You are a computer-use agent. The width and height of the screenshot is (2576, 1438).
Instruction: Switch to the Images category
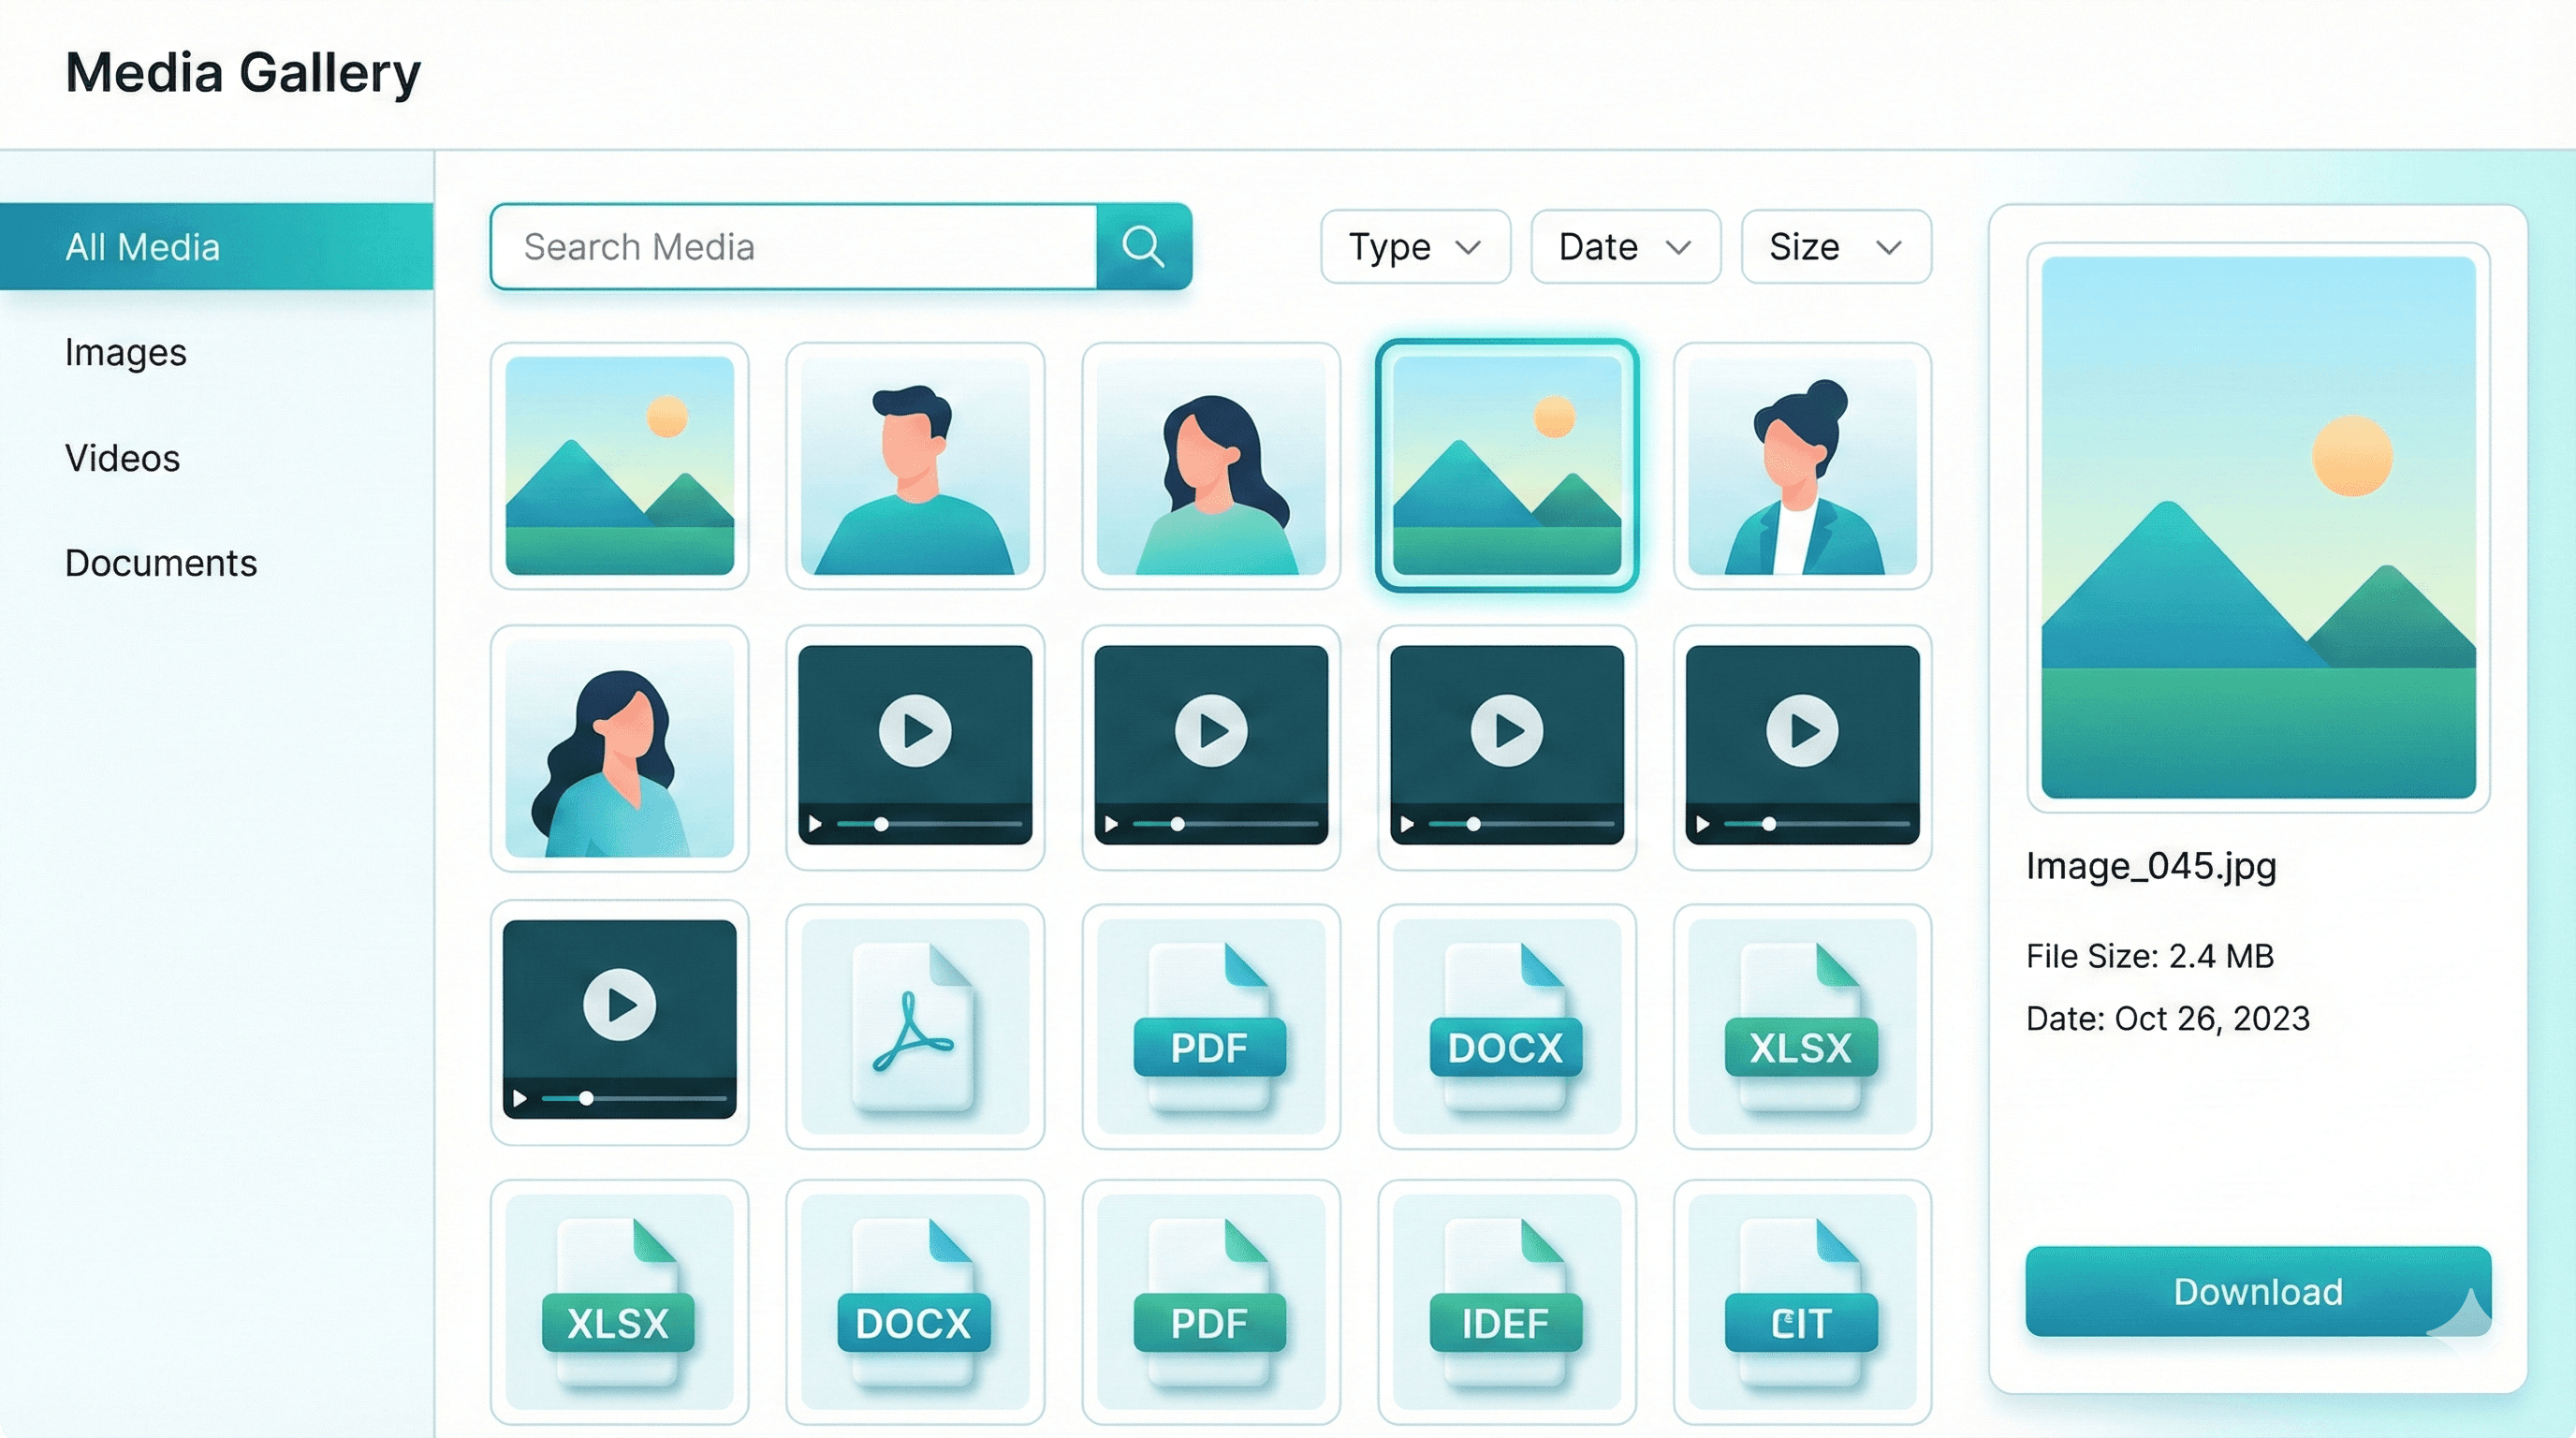(x=125, y=352)
